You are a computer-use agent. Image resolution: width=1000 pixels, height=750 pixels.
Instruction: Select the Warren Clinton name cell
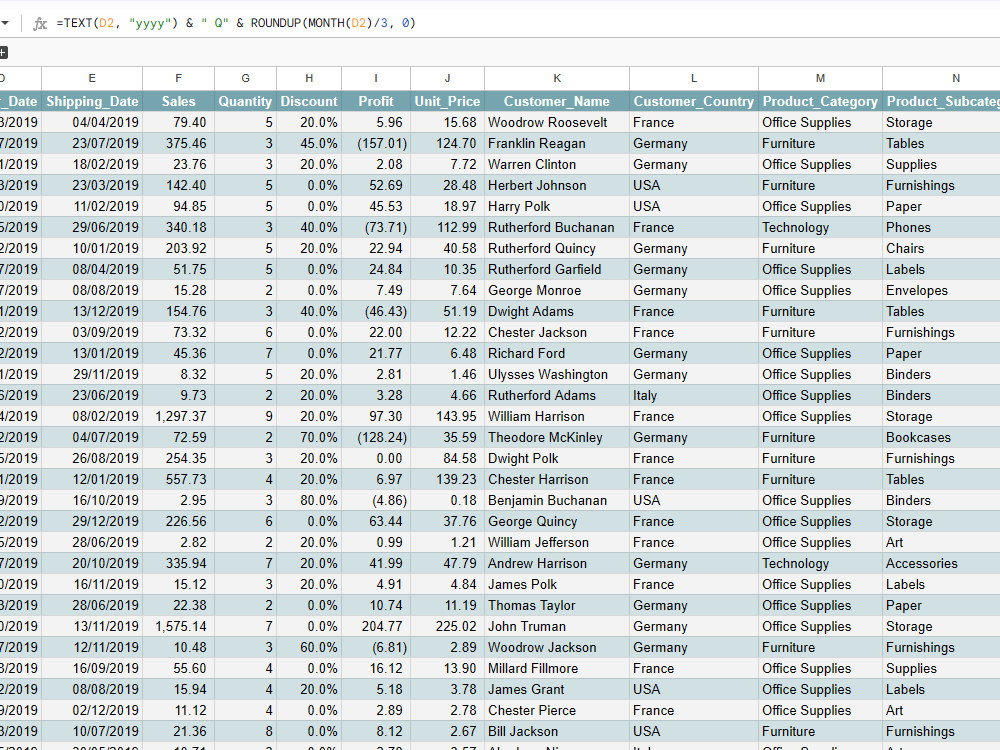(557, 165)
